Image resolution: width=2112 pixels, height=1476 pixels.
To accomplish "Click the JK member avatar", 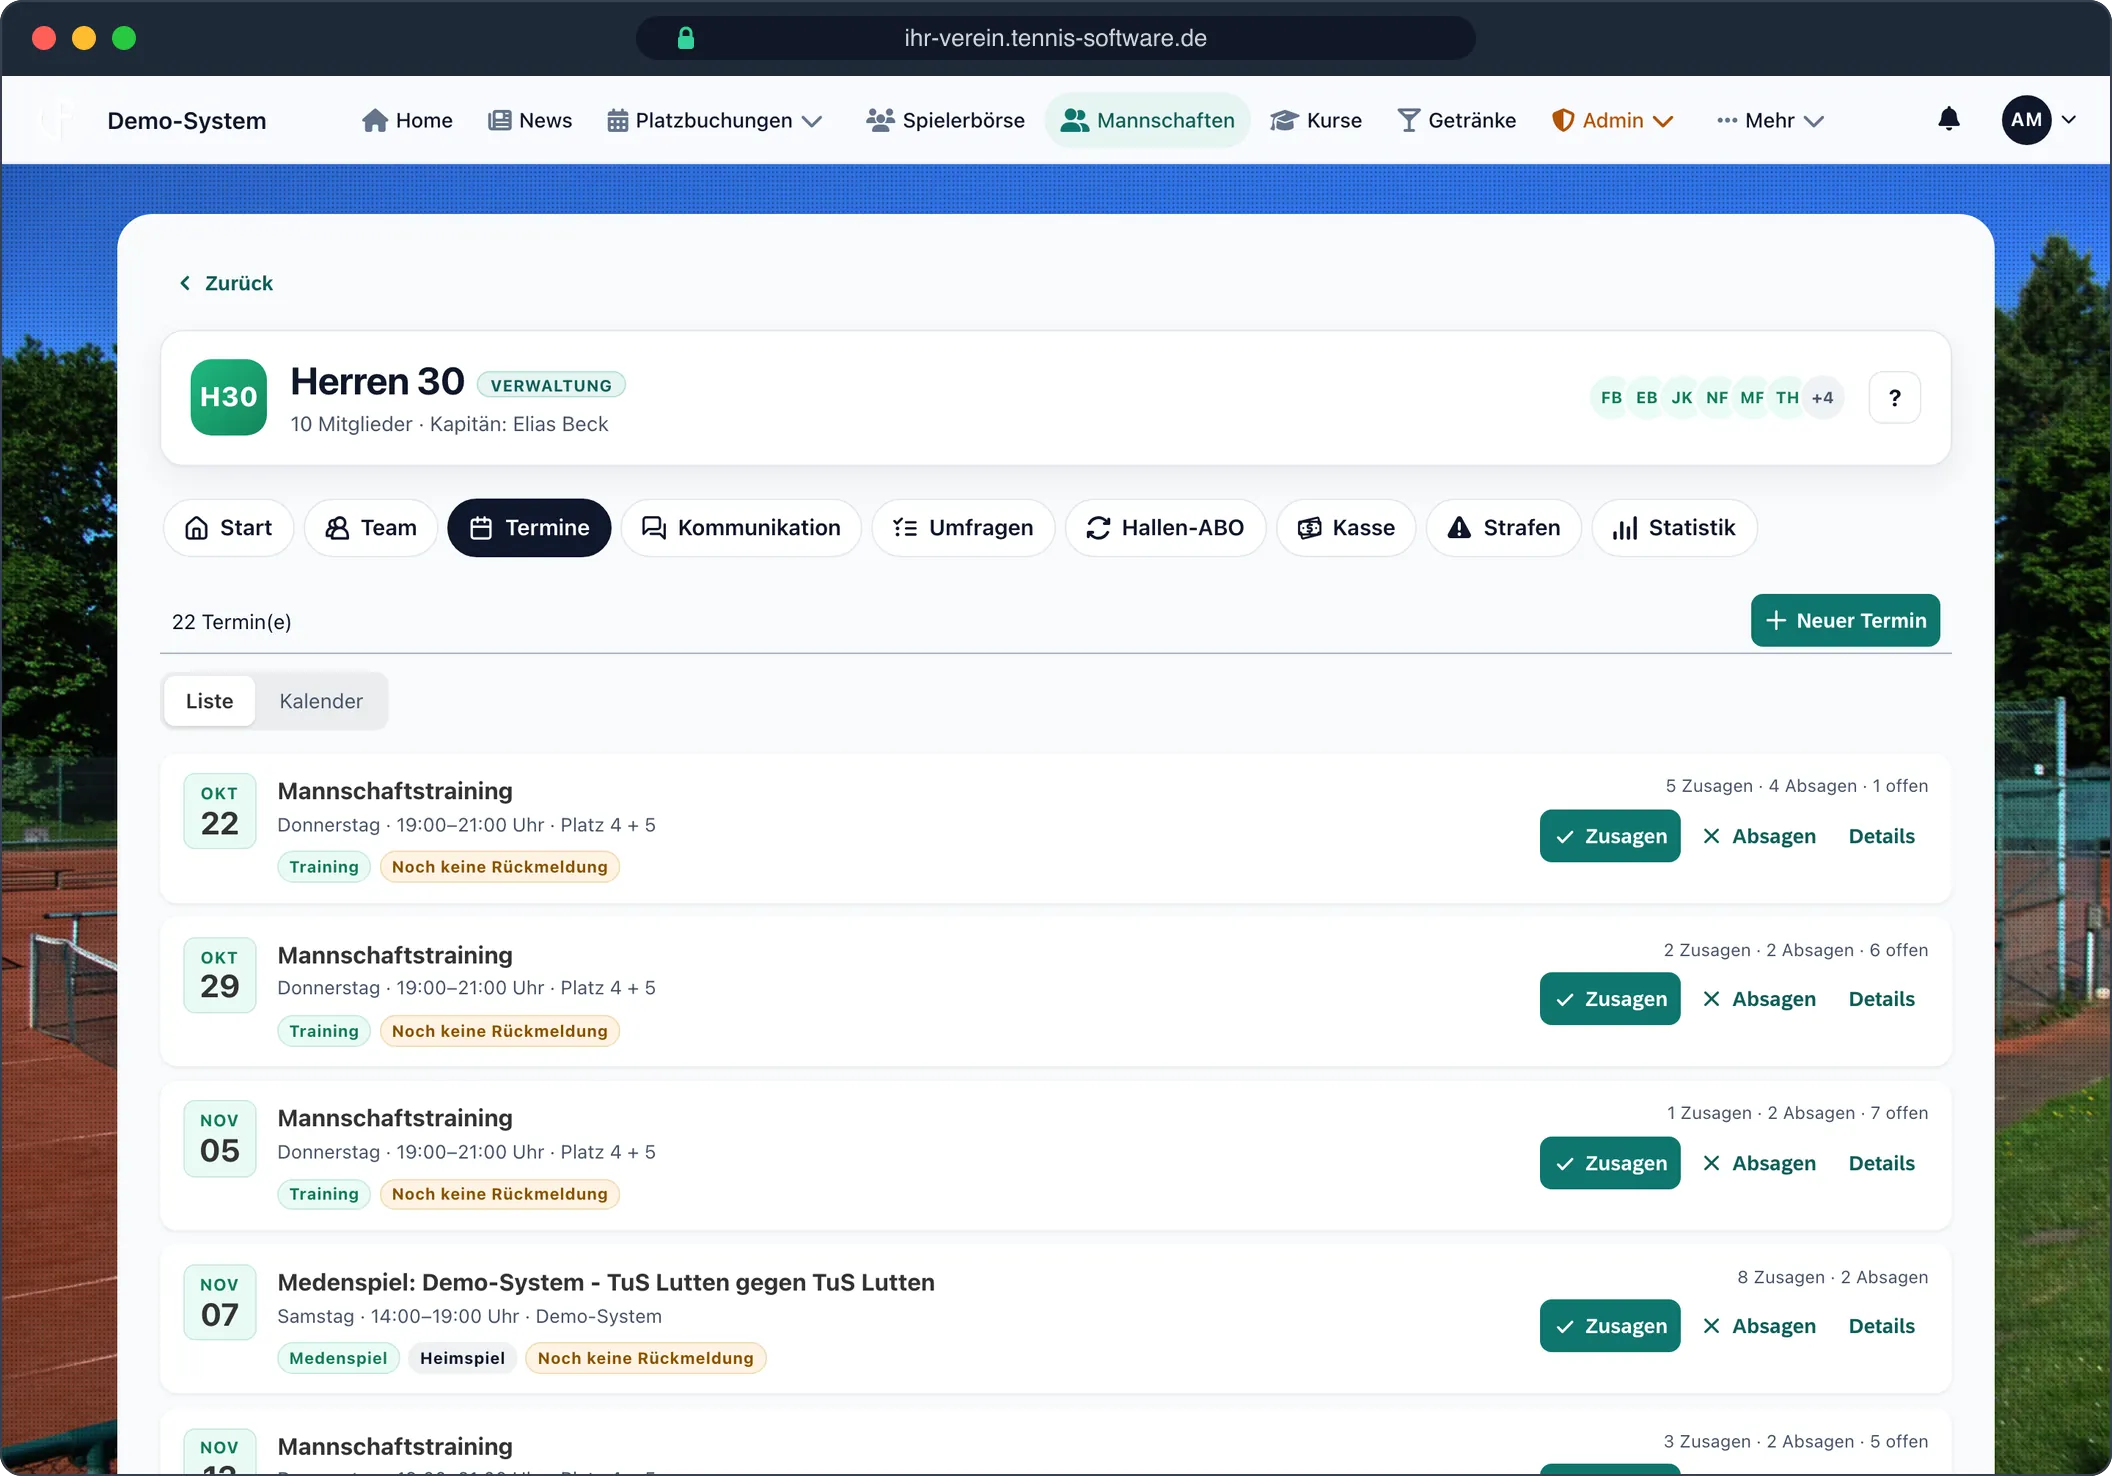I will pyautogui.click(x=1682, y=398).
